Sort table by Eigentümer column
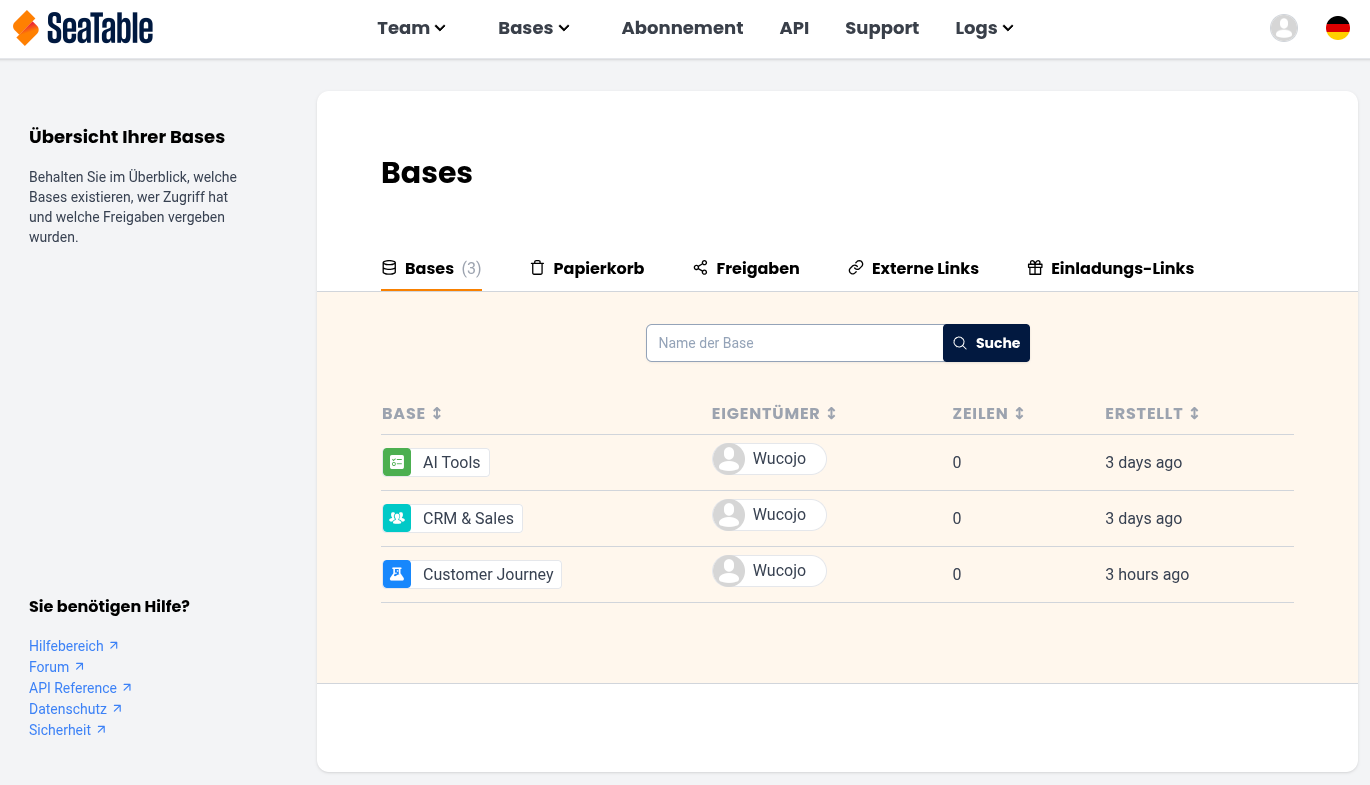1370x785 pixels. [x=831, y=414]
